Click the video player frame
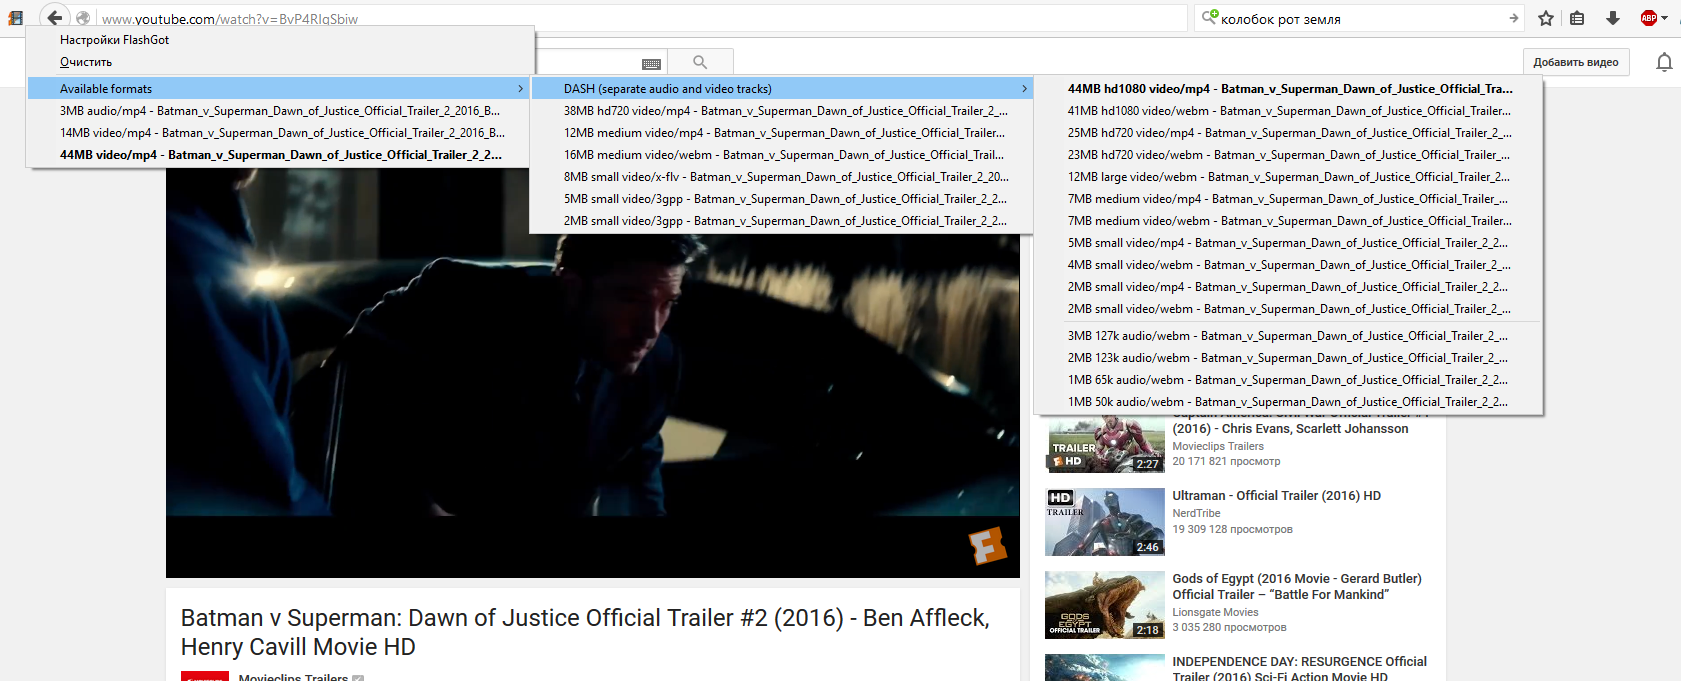The width and height of the screenshot is (1681, 681). click(x=593, y=372)
